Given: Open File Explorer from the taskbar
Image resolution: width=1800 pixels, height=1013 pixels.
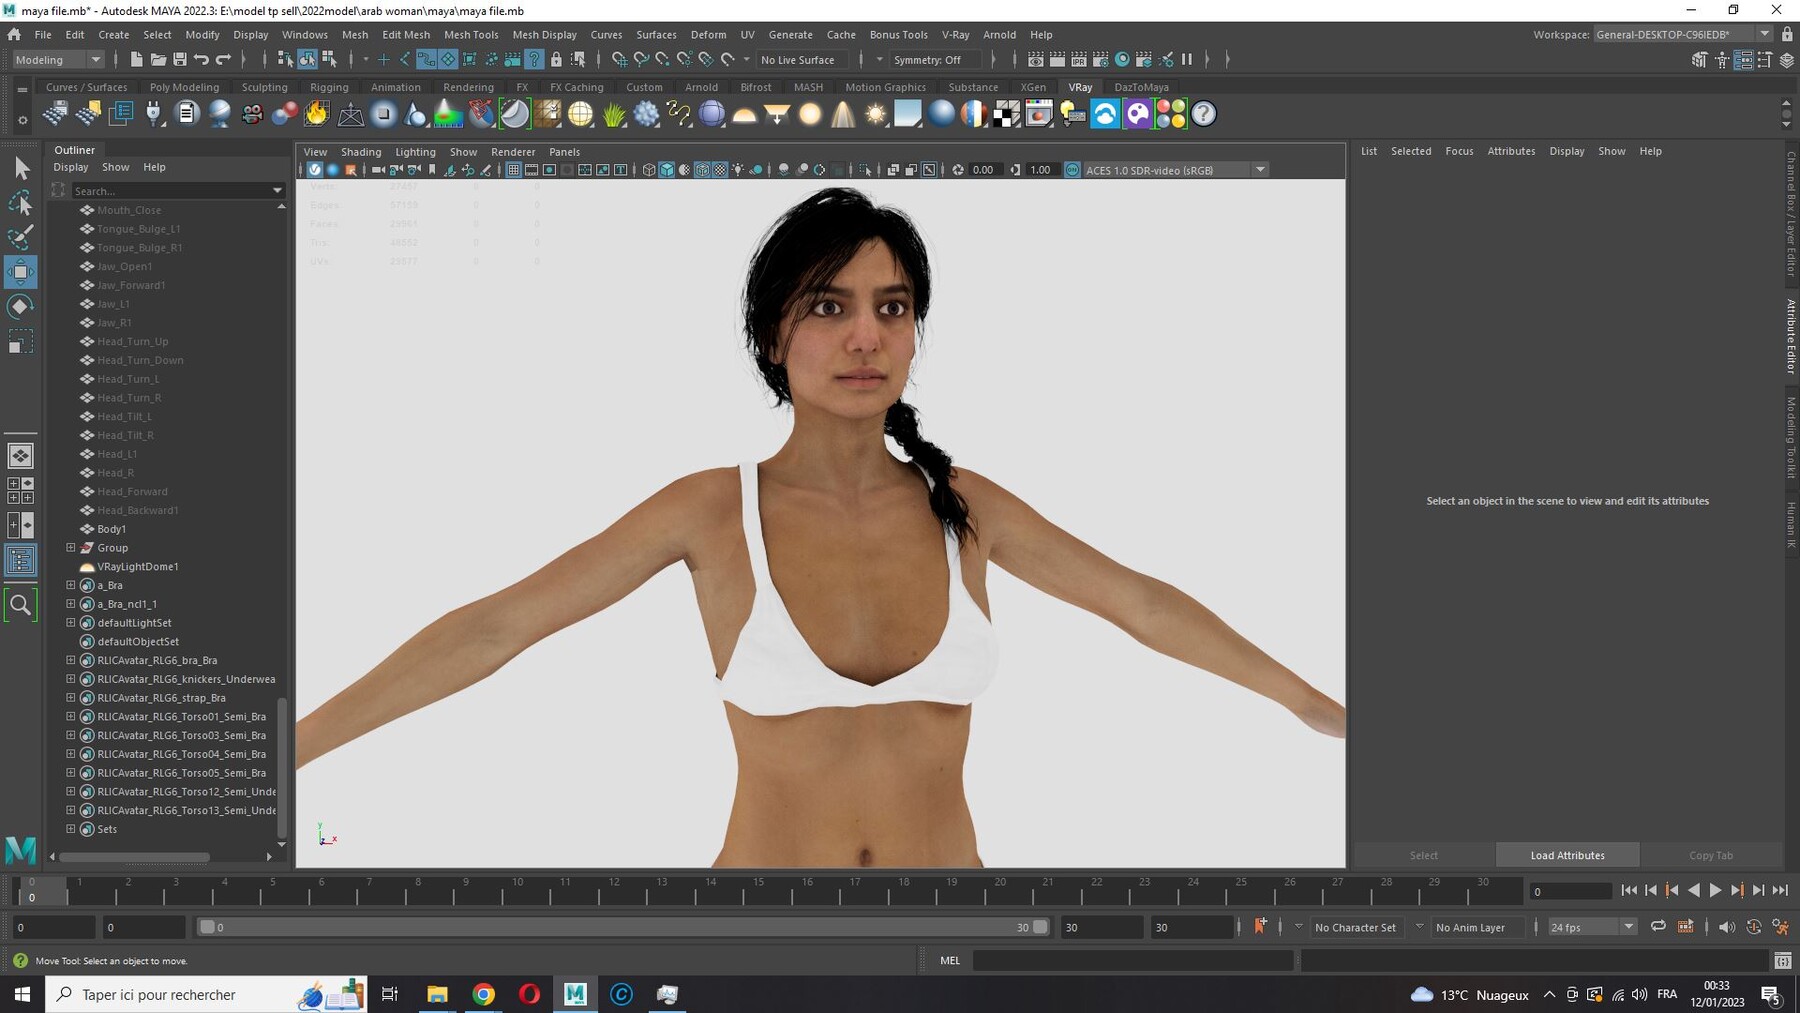Looking at the screenshot, I should pos(437,994).
